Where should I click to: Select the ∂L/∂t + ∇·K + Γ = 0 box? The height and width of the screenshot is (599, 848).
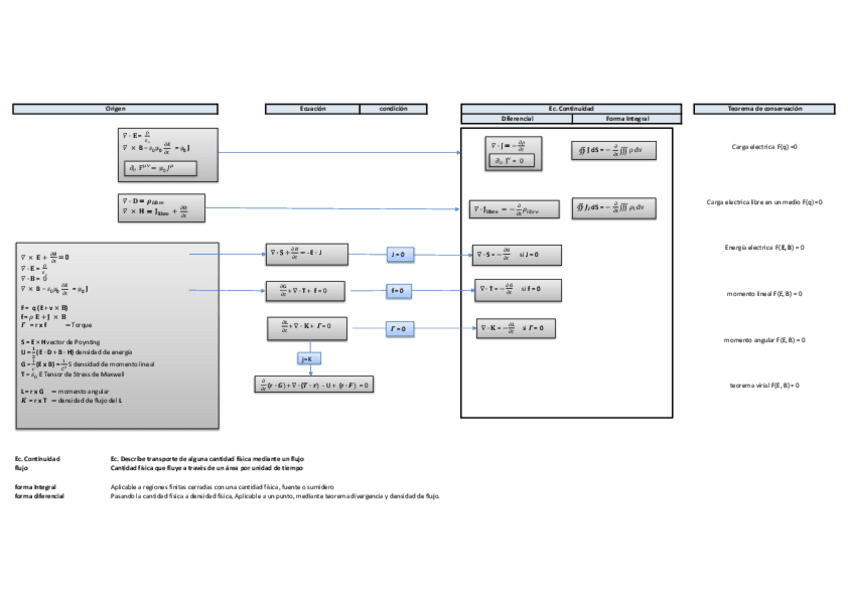307,328
